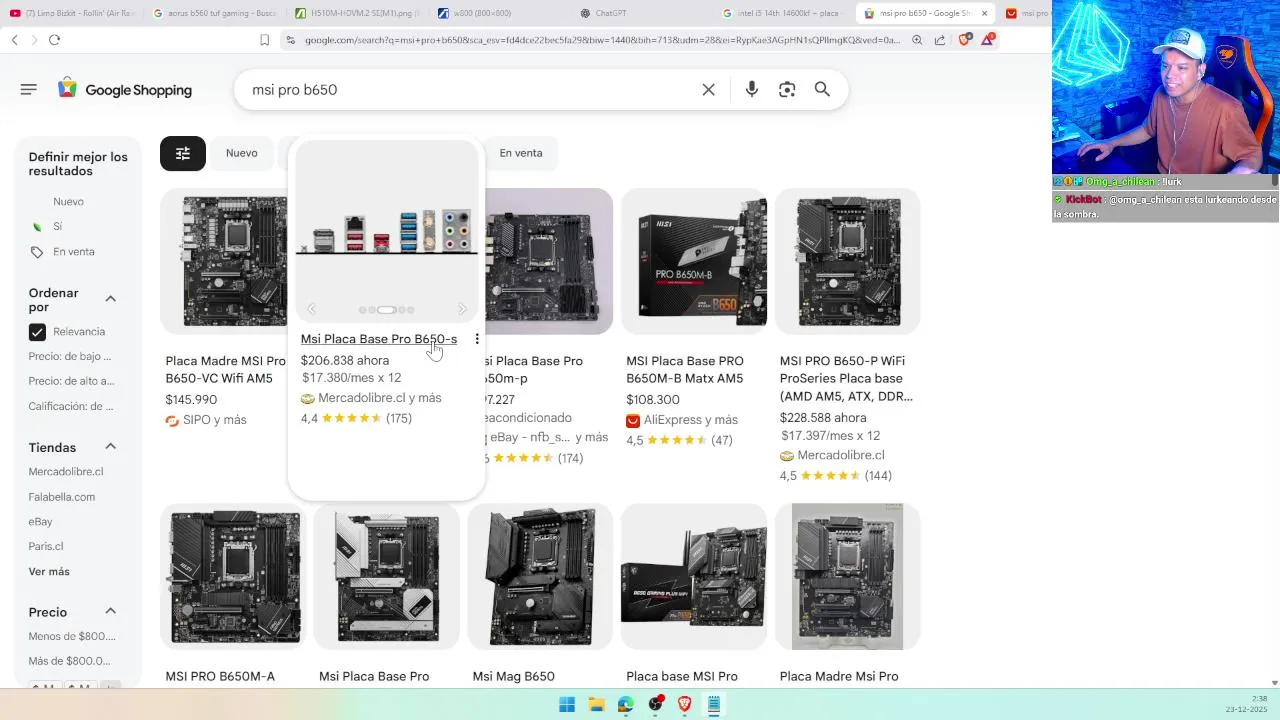Open Brave browser from taskbar

[x=684, y=705]
